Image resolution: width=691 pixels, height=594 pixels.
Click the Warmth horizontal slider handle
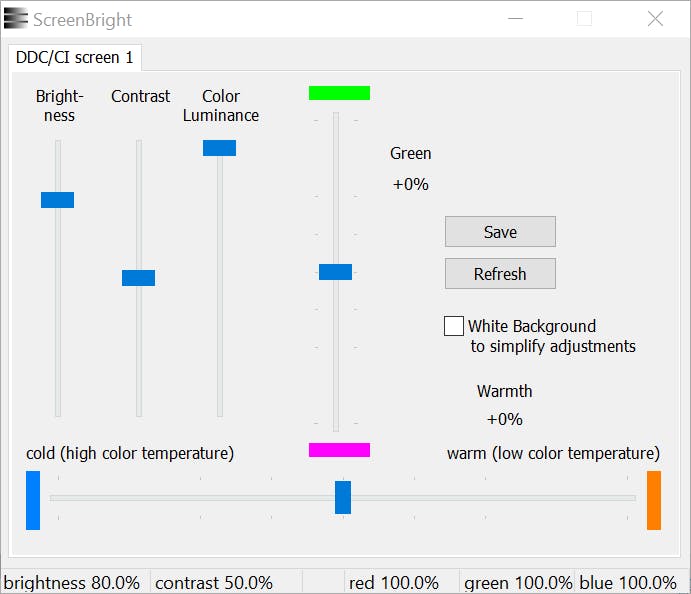343,497
